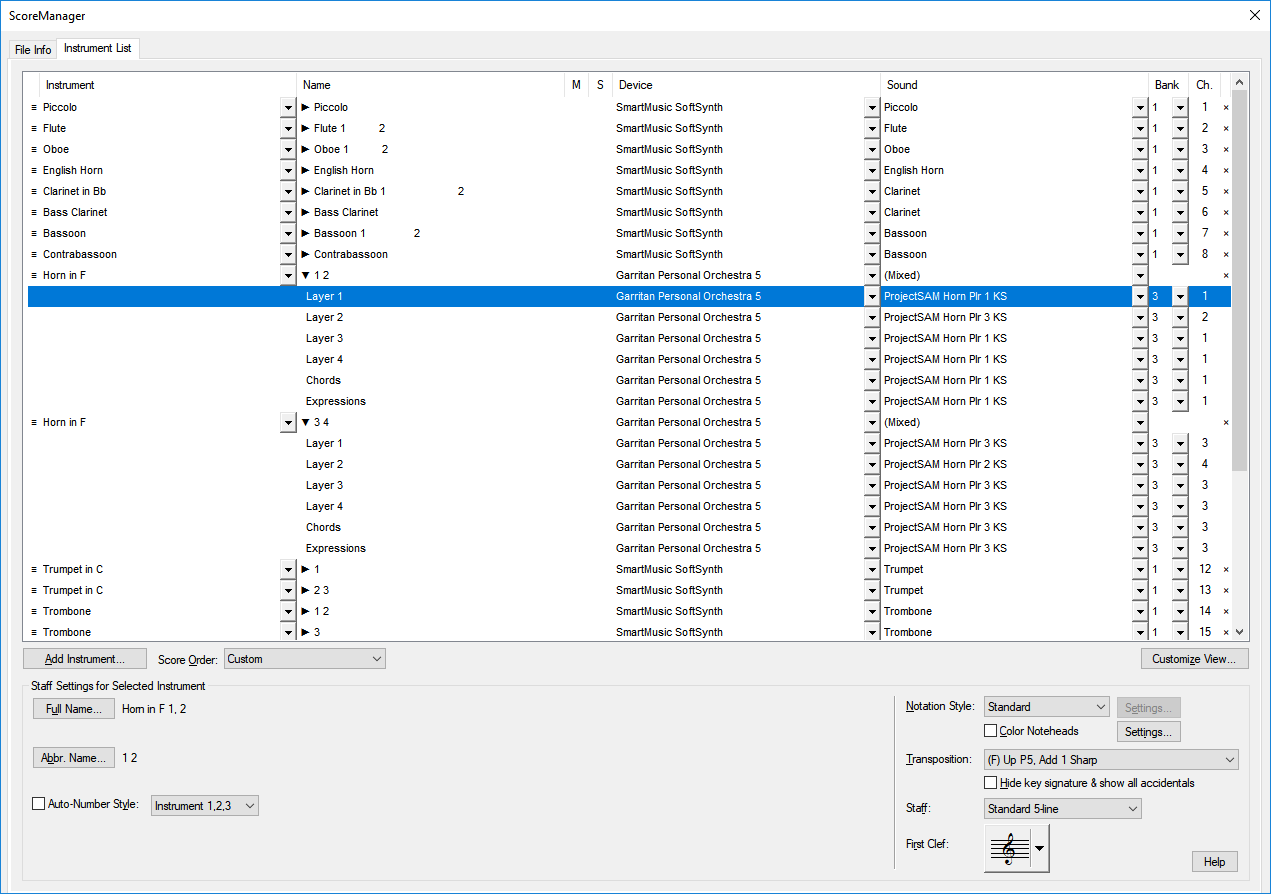This screenshot has width=1271, height=894.
Task: Open the Customize View button
Action: (1194, 659)
